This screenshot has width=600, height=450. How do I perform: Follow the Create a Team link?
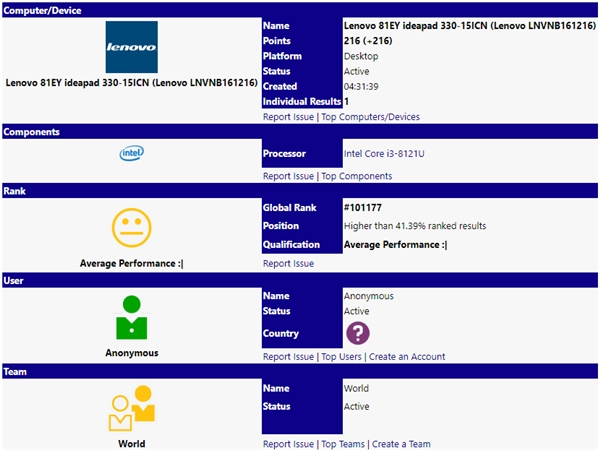coord(401,444)
